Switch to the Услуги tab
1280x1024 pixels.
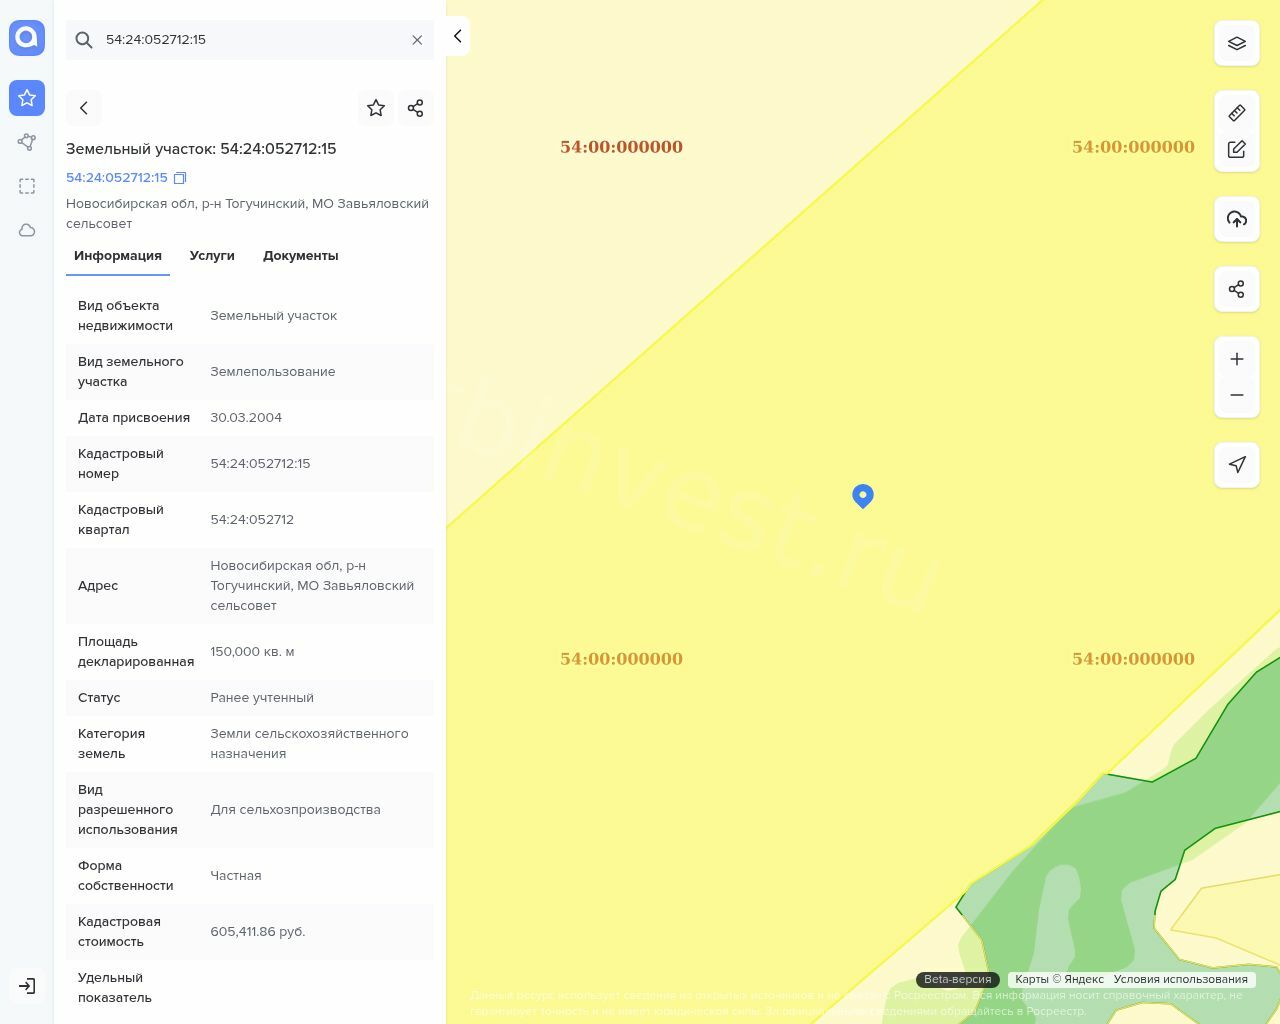(x=212, y=256)
